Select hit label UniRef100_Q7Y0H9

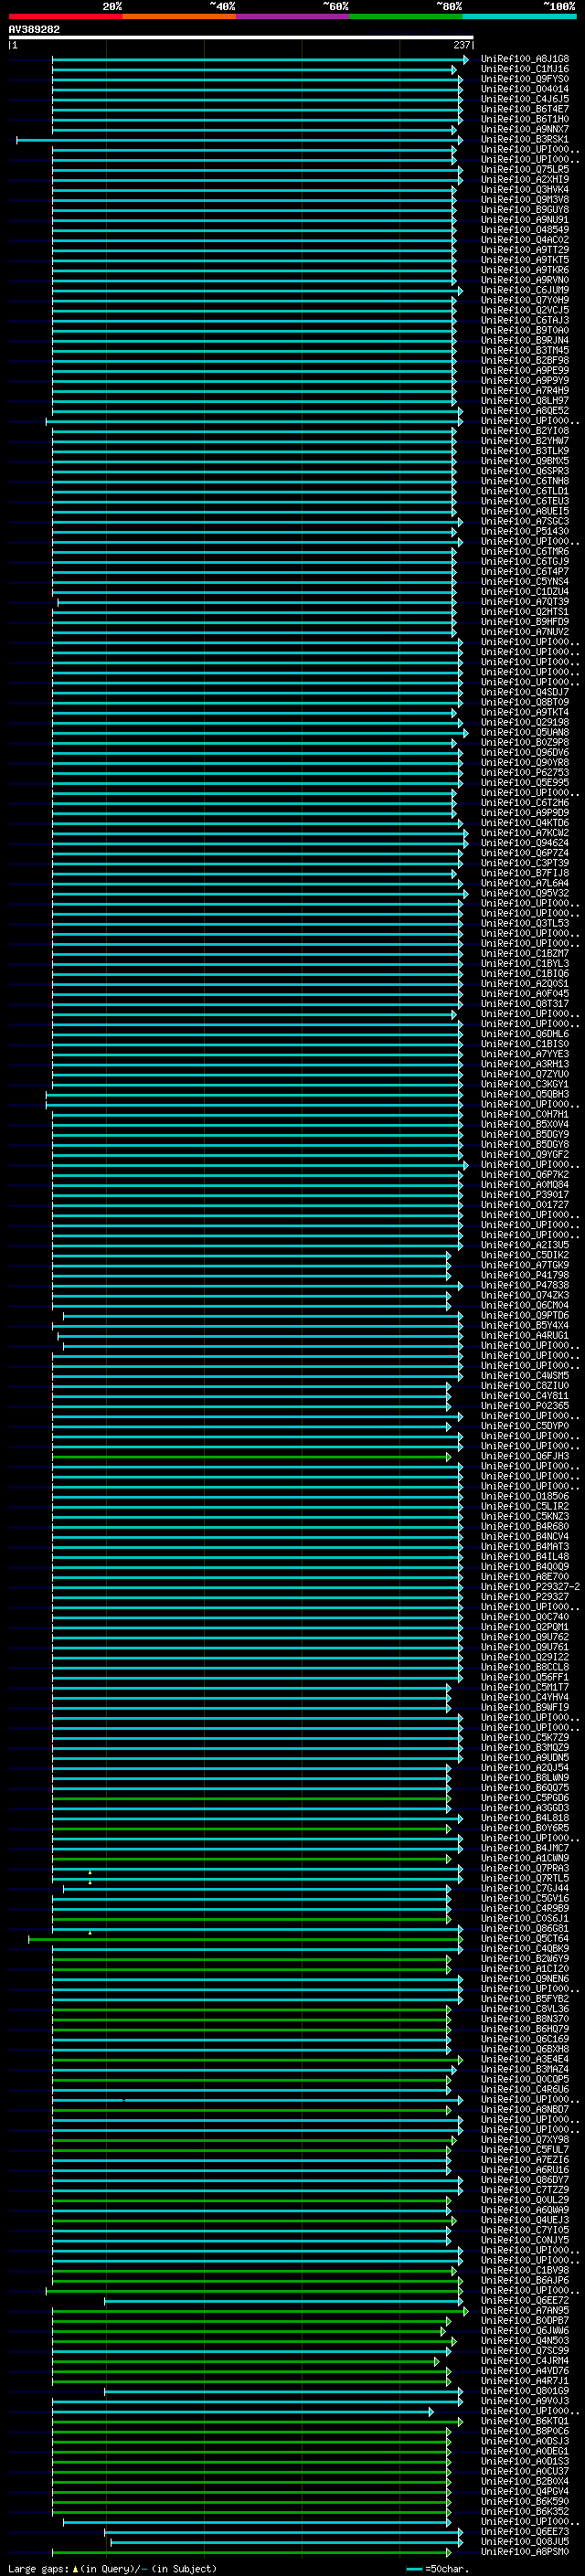[x=525, y=300]
